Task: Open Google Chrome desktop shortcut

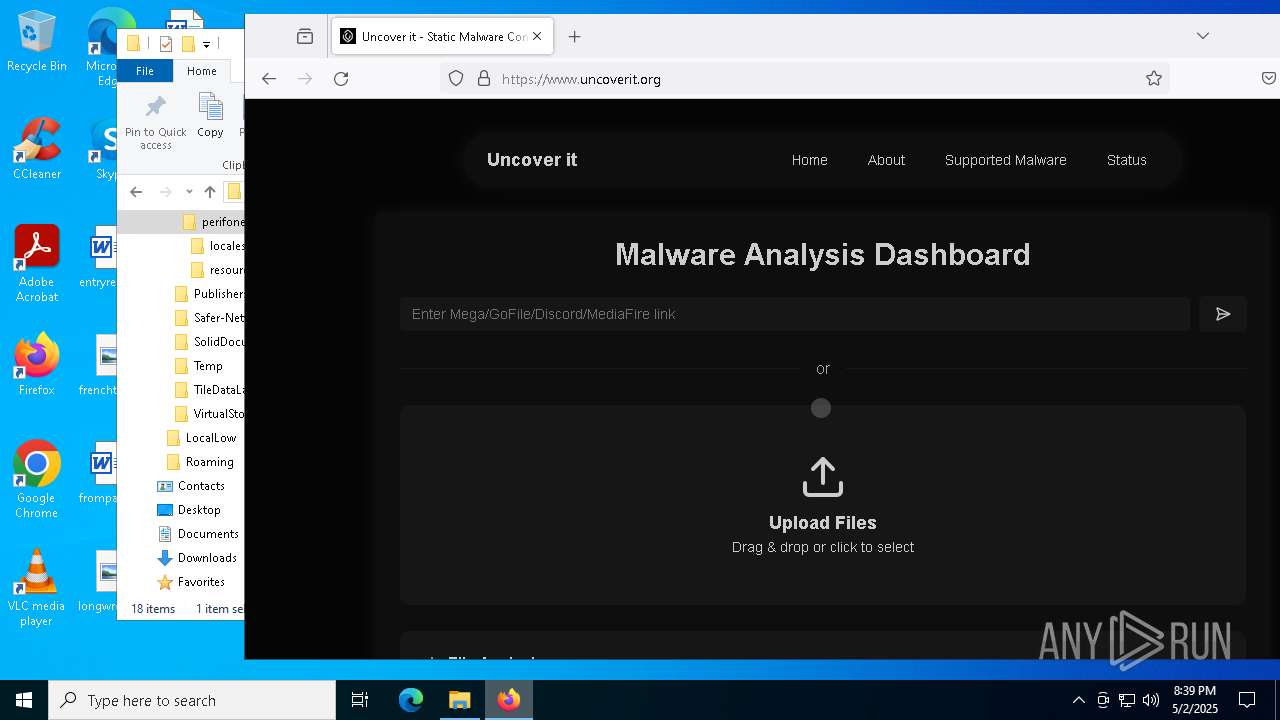Action: pyautogui.click(x=37, y=480)
